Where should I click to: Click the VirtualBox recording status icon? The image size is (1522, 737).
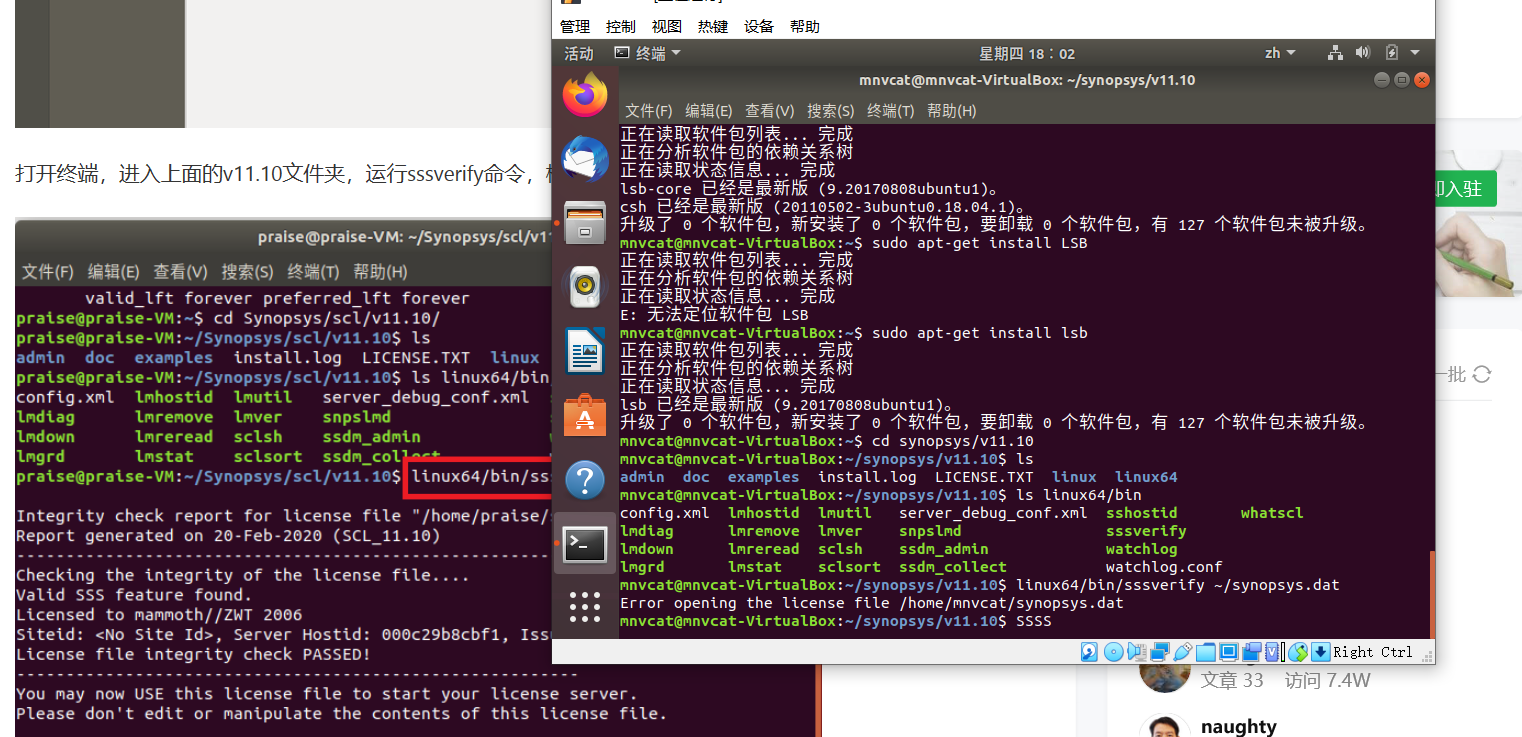[x=1251, y=652]
